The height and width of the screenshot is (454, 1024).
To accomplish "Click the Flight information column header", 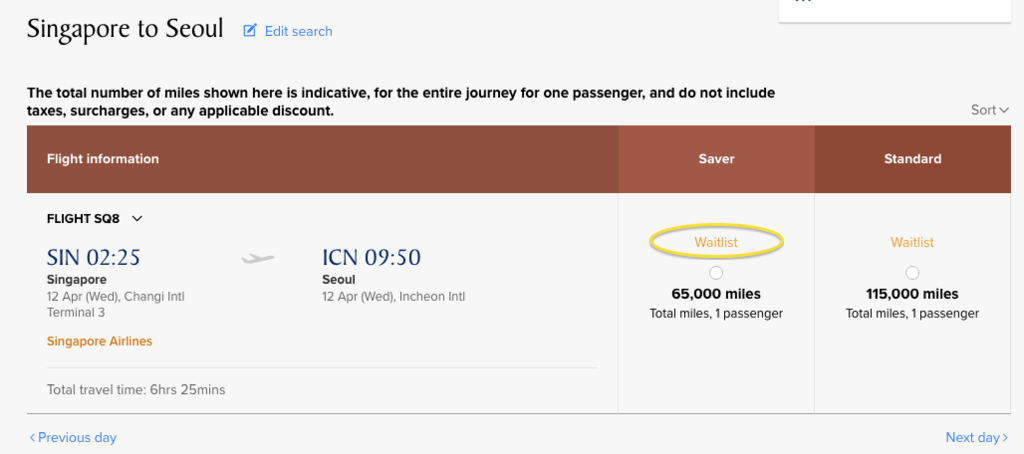I will tap(103, 159).
